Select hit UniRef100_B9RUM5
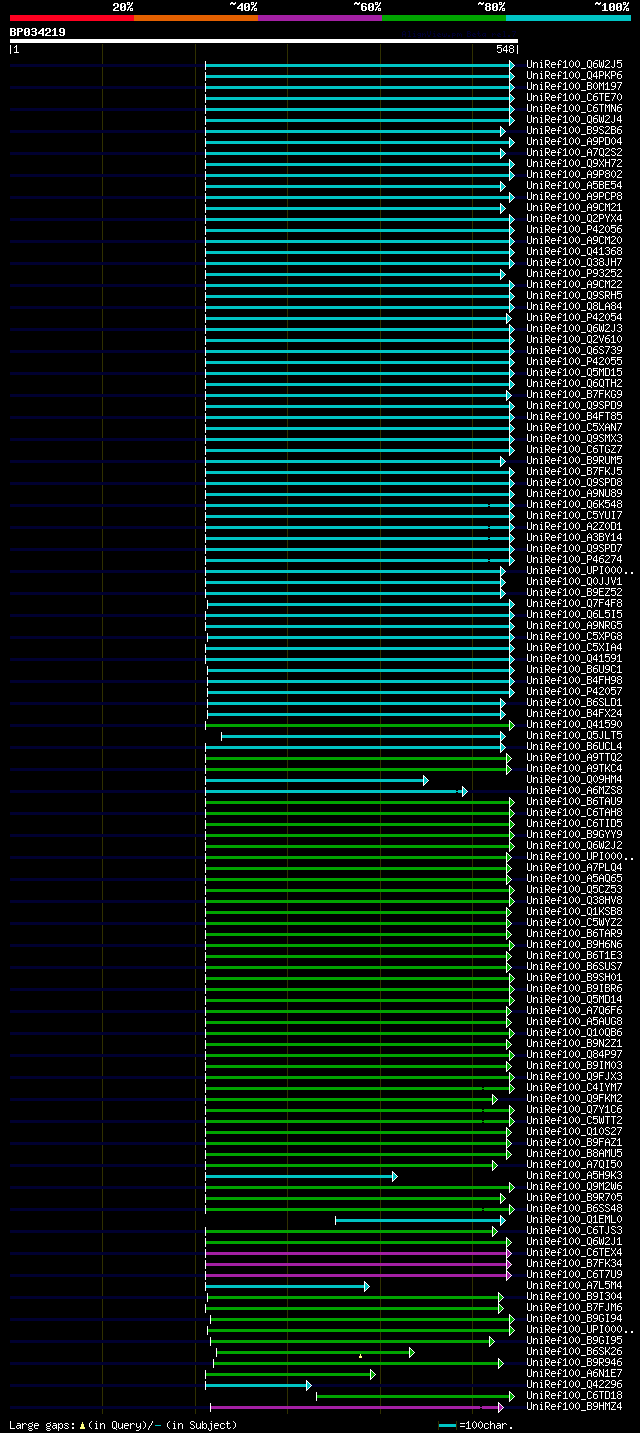The width and height of the screenshot is (640, 1433). tap(574, 460)
